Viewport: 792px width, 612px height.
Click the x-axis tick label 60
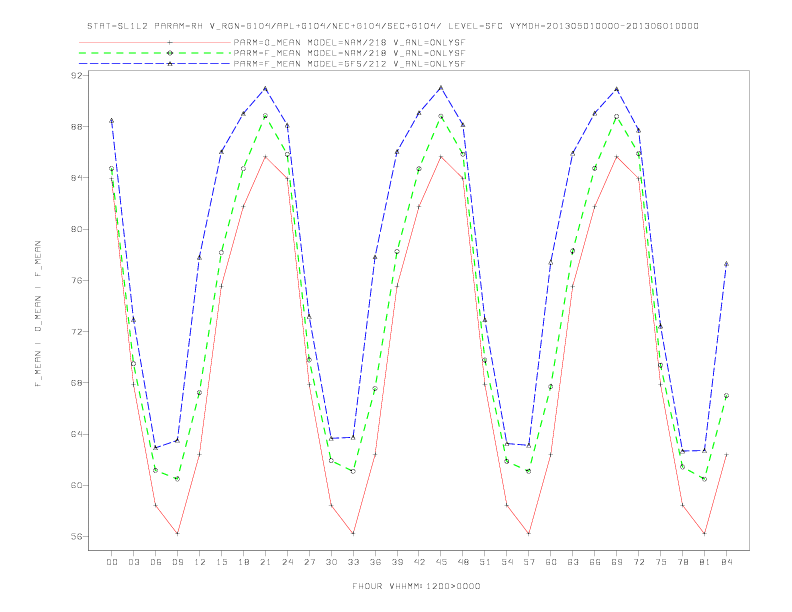(x=551, y=562)
